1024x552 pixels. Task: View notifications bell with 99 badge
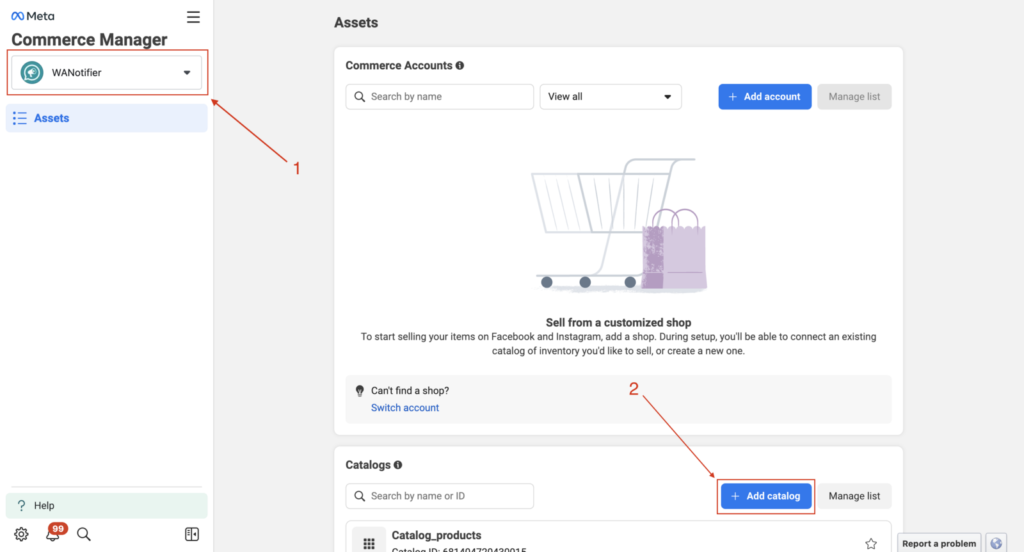point(53,534)
